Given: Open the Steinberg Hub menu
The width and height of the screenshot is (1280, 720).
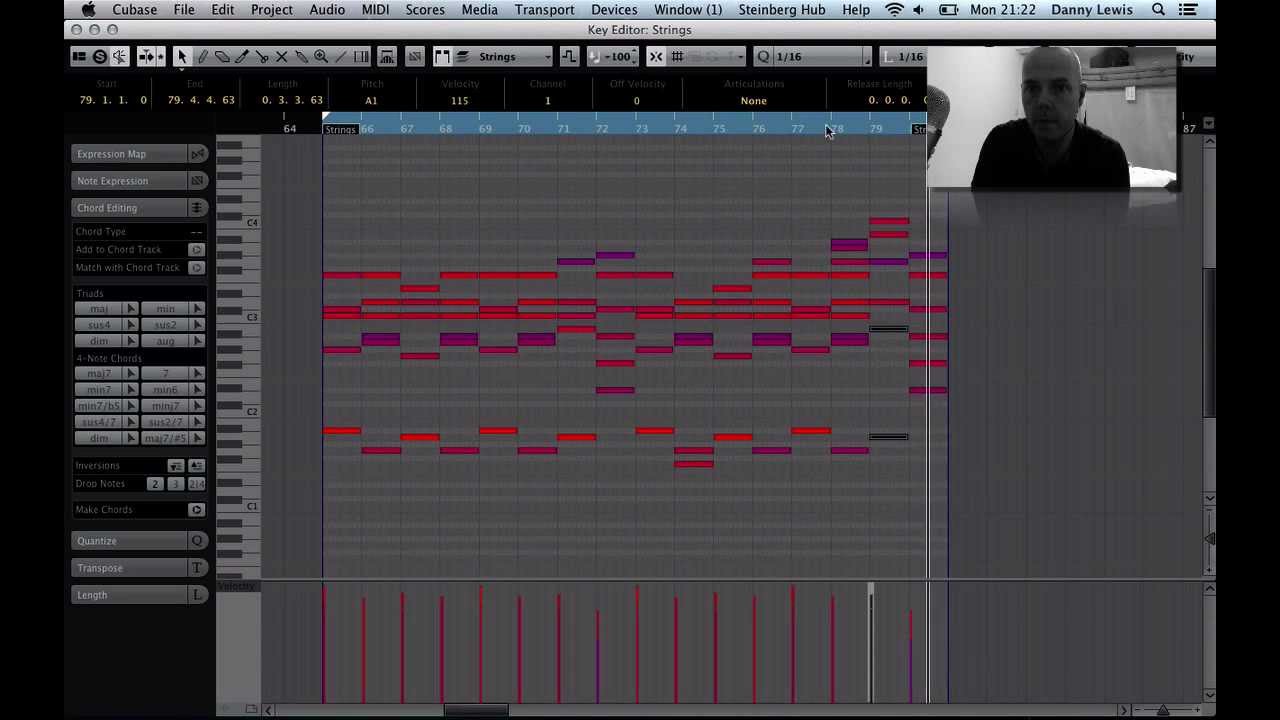Looking at the screenshot, I should click(x=782, y=10).
